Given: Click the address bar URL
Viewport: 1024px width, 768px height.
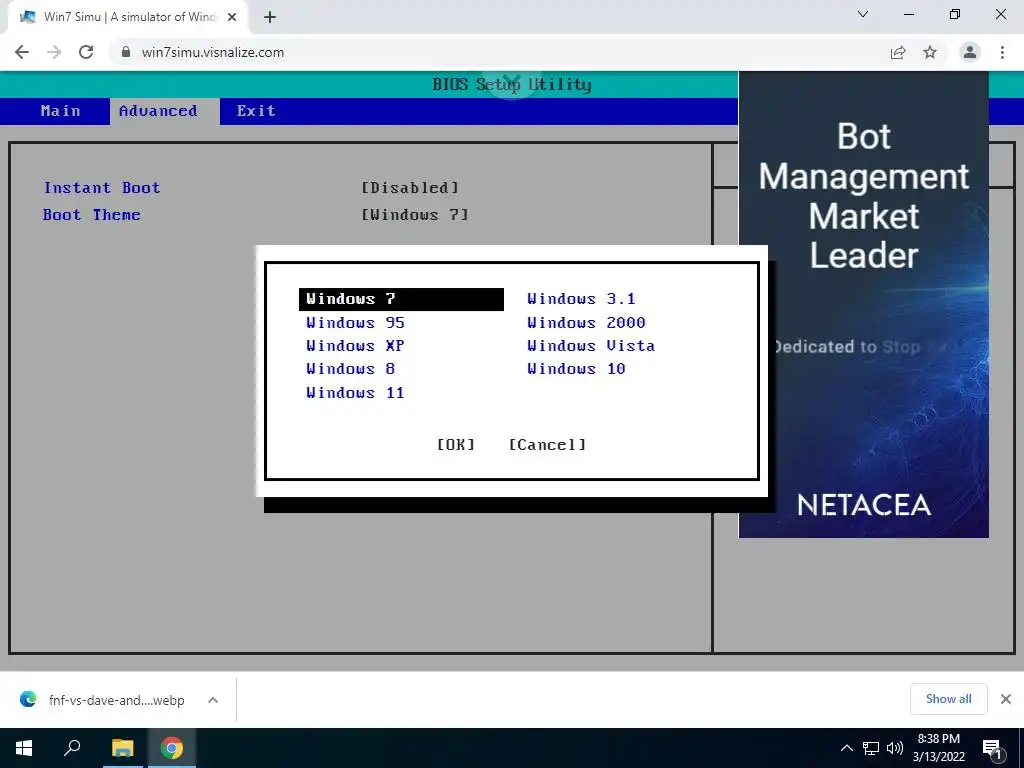Looking at the screenshot, I should tap(212, 52).
